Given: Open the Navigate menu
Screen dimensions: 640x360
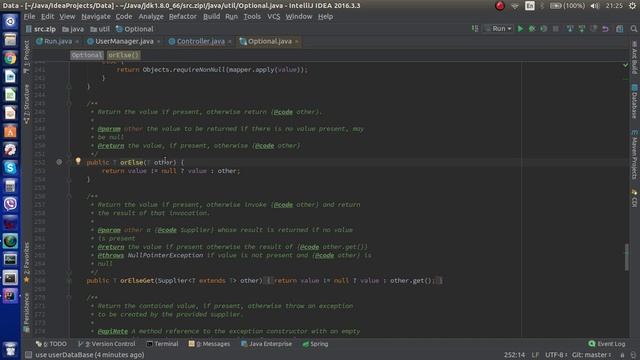Looking at the screenshot, I should pyautogui.click(x=96, y=17).
